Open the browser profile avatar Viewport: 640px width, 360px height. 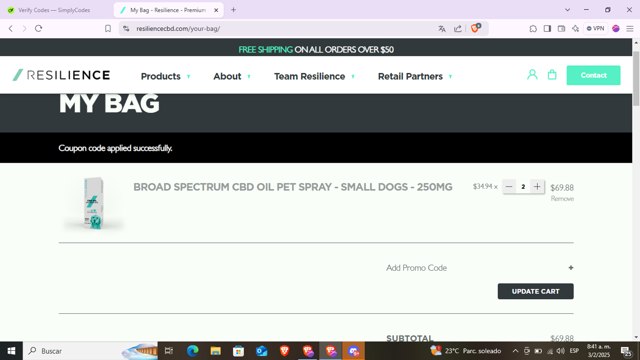tap(616, 29)
